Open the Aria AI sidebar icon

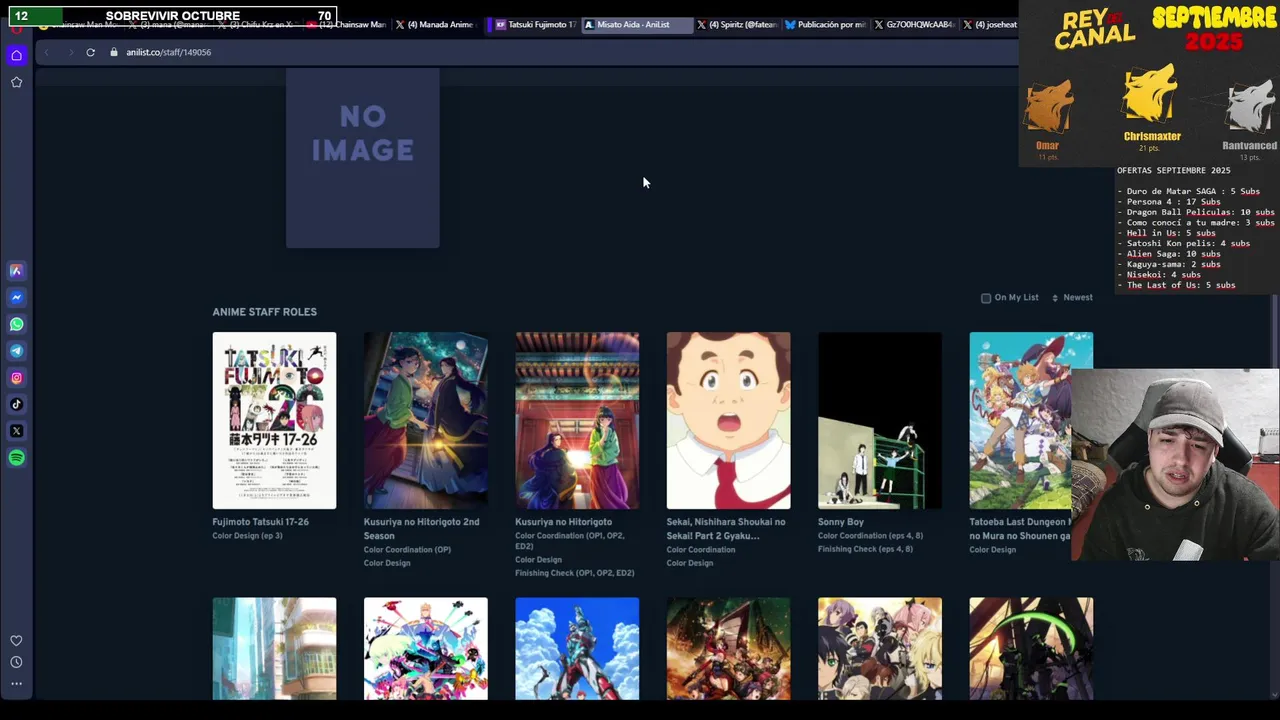coord(16,270)
